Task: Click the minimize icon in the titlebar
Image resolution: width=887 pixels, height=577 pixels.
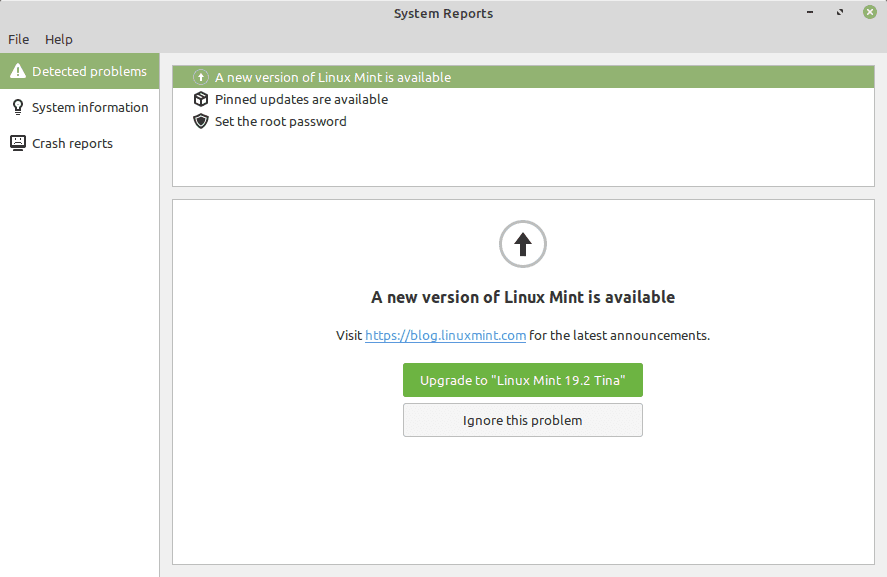Action: click(x=809, y=12)
